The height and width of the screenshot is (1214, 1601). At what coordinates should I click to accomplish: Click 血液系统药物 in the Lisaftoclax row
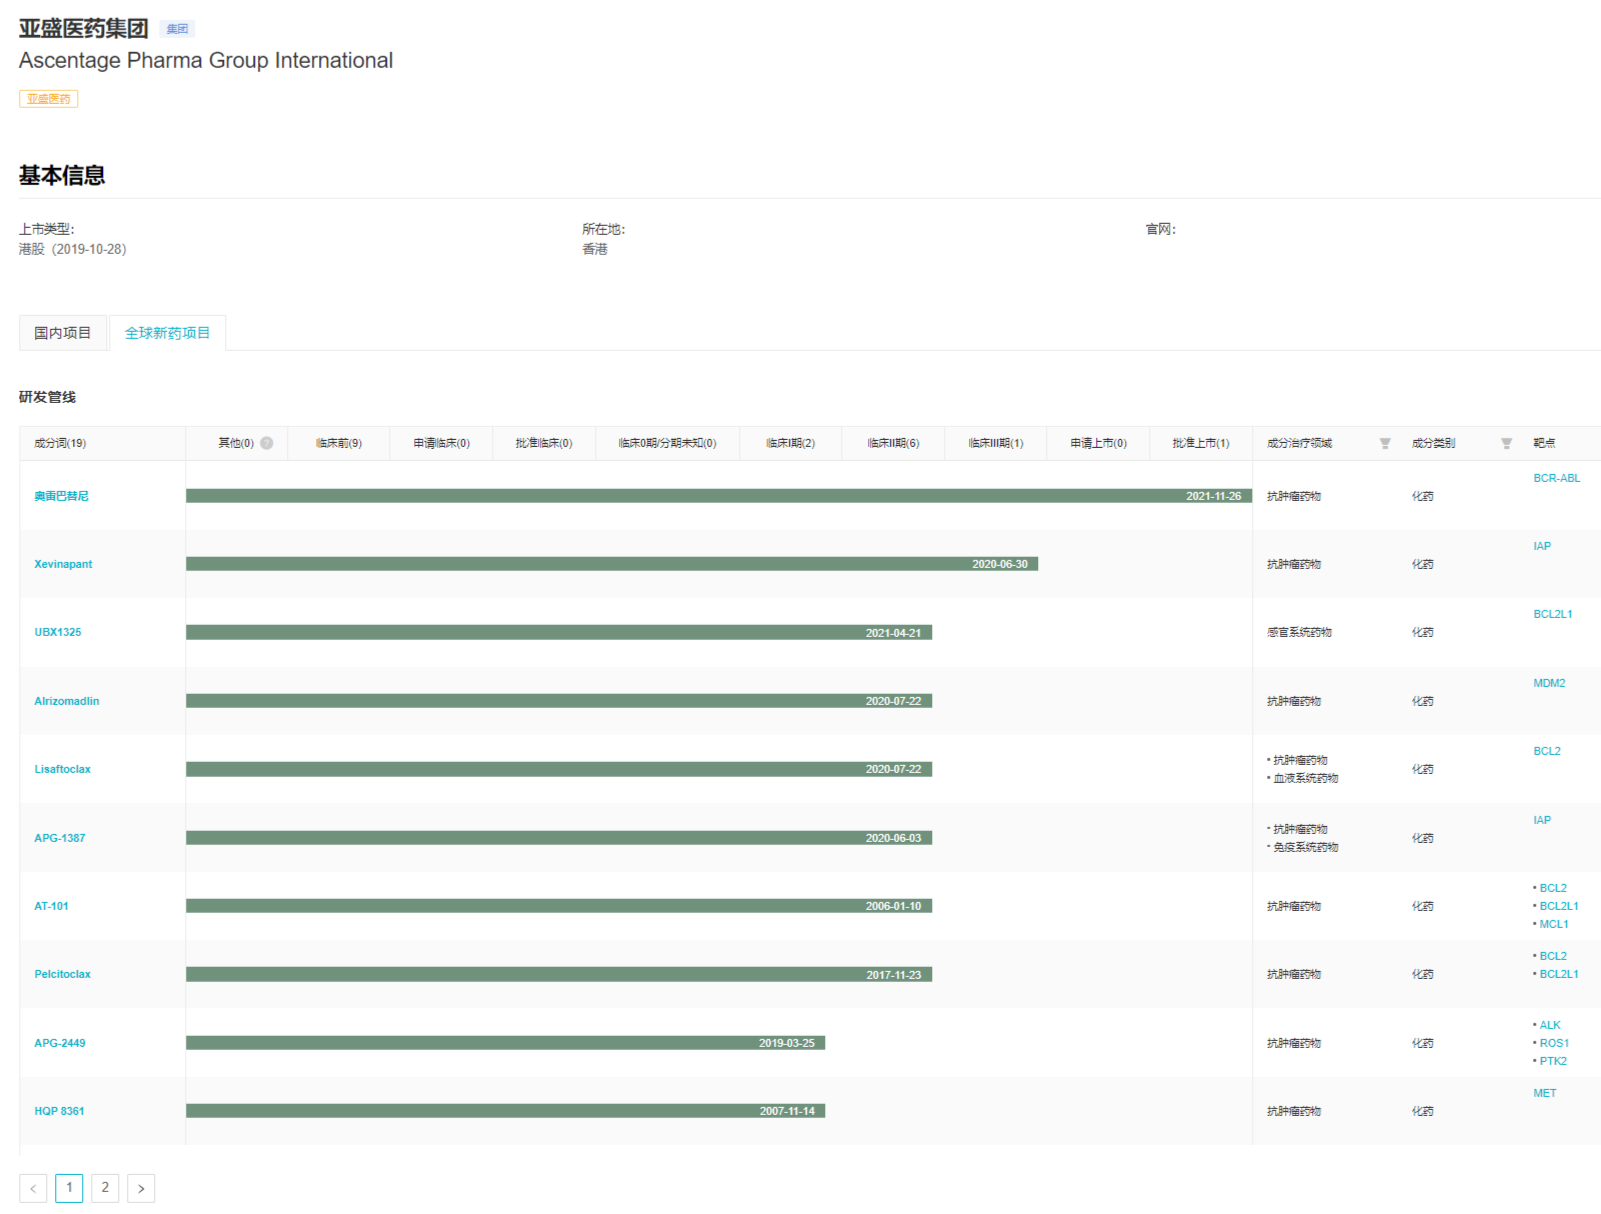(x=1305, y=778)
